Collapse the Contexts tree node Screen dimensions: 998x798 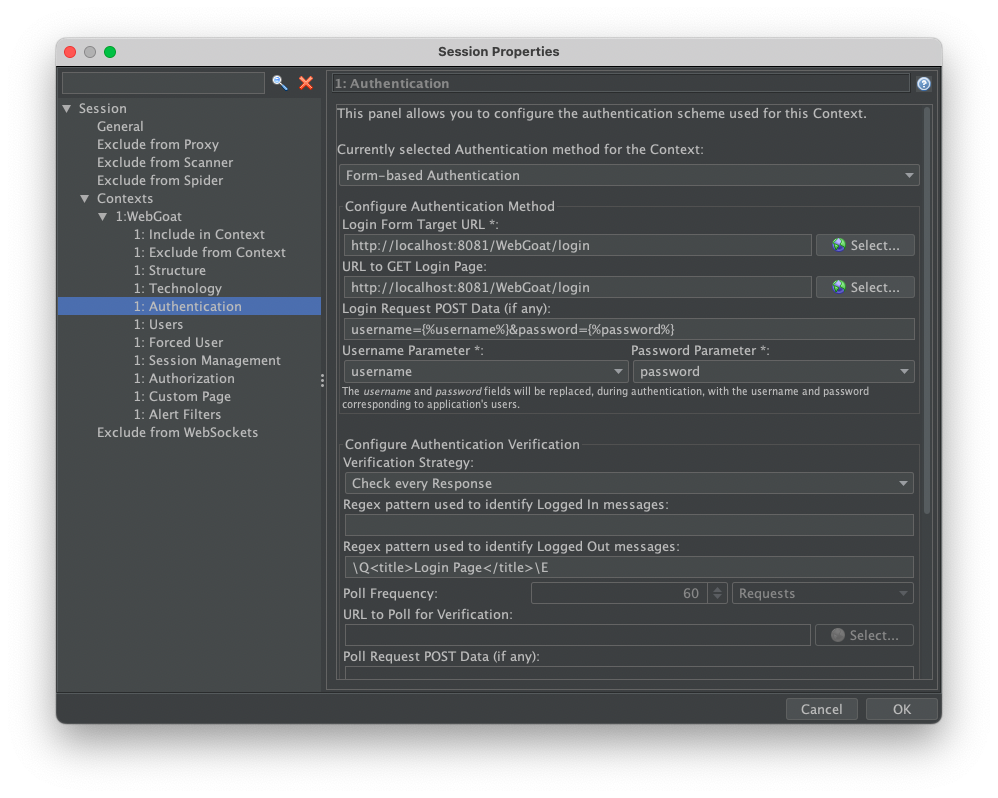pos(85,198)
